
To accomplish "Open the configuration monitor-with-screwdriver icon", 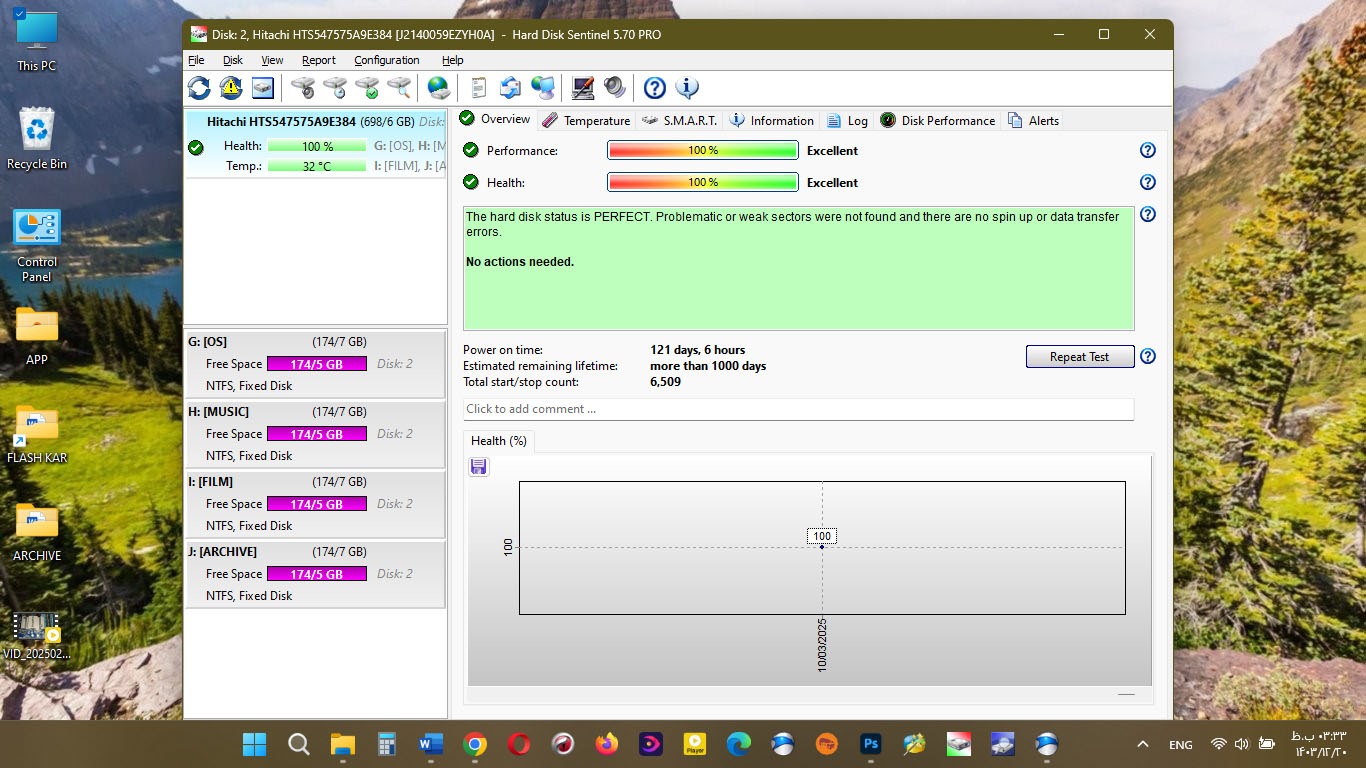I will 583,88.
